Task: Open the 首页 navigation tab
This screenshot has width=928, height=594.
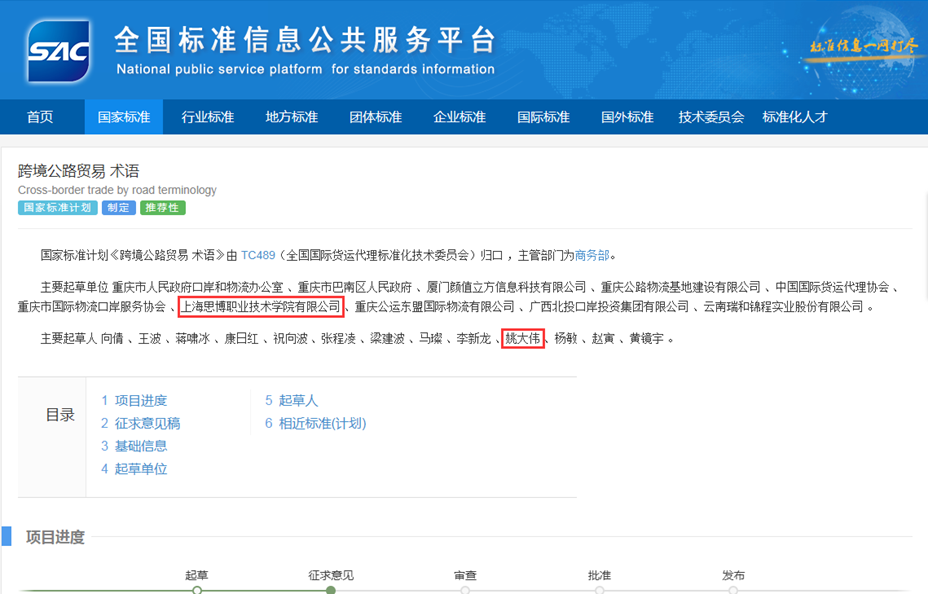Action: (40, 117)
